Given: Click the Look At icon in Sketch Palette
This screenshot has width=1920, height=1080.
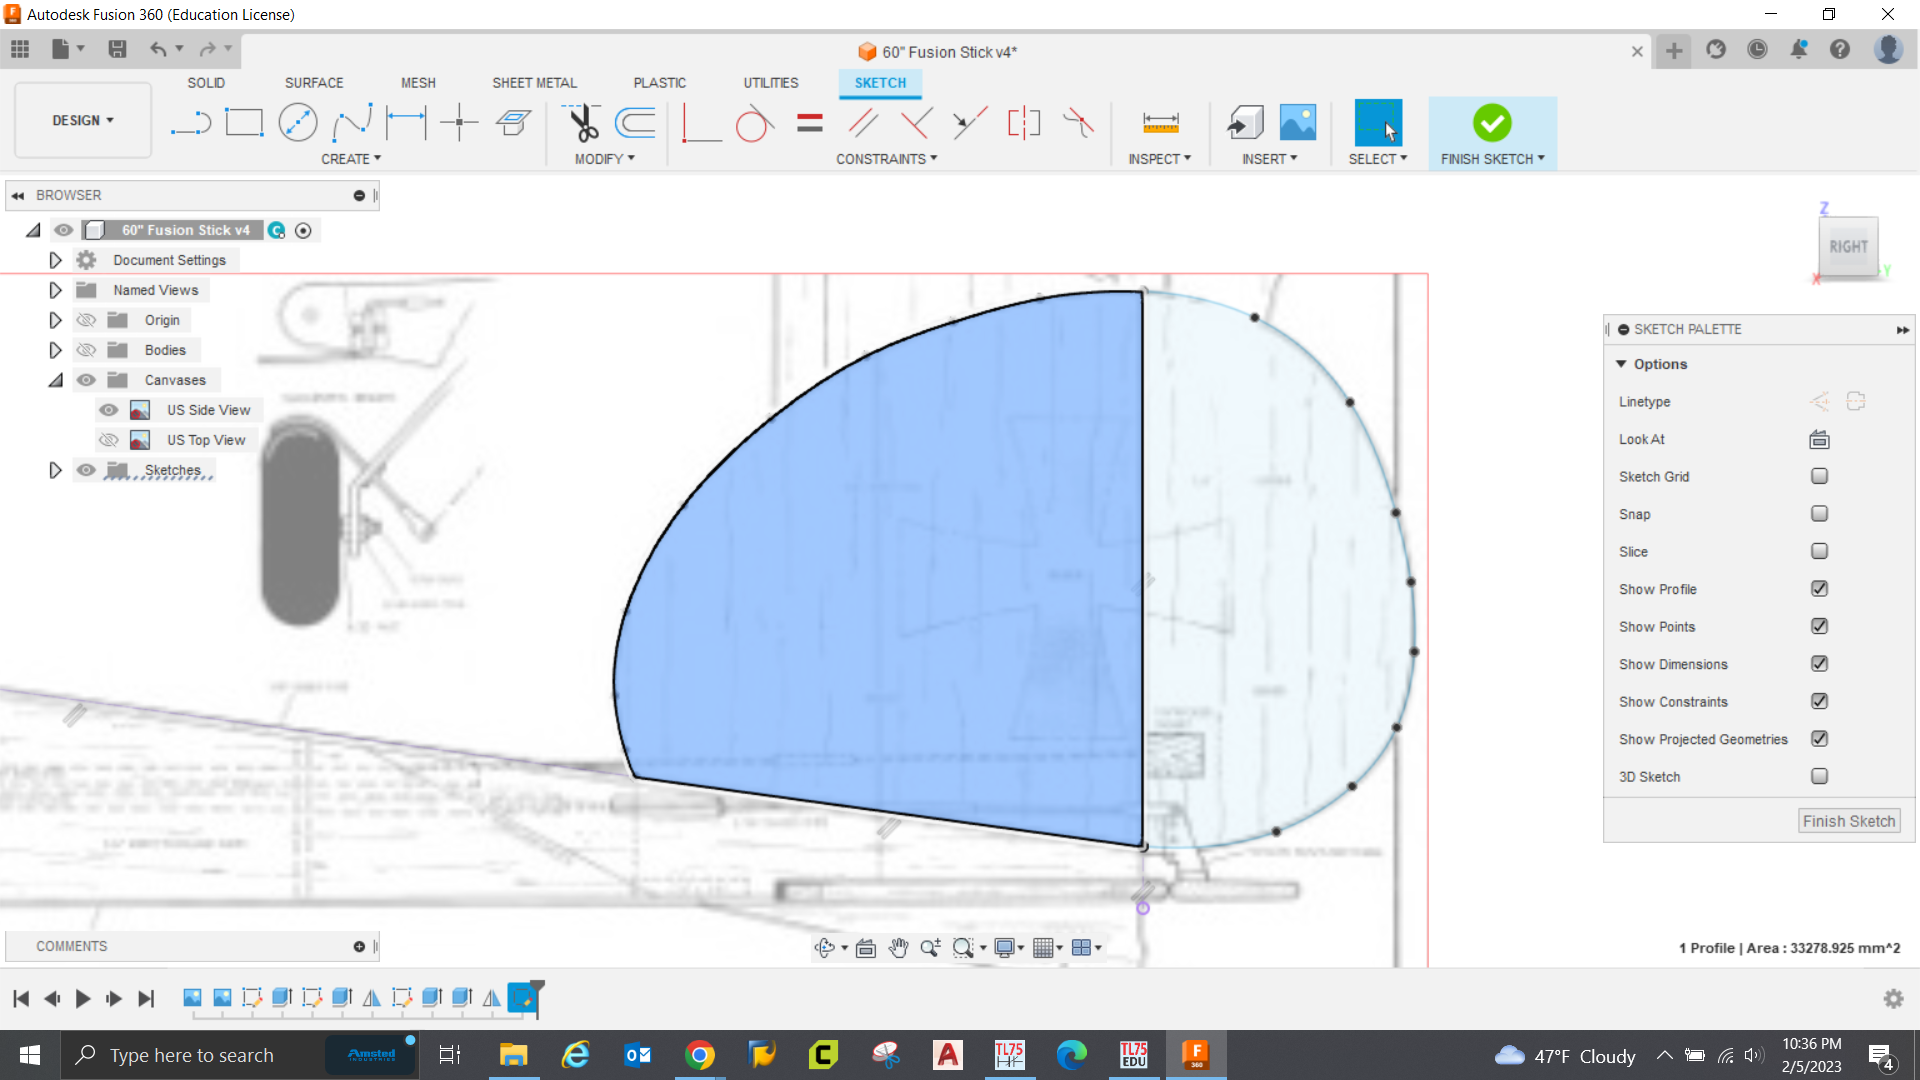Looking at the screenshot, I should (x=1819, y=439).
